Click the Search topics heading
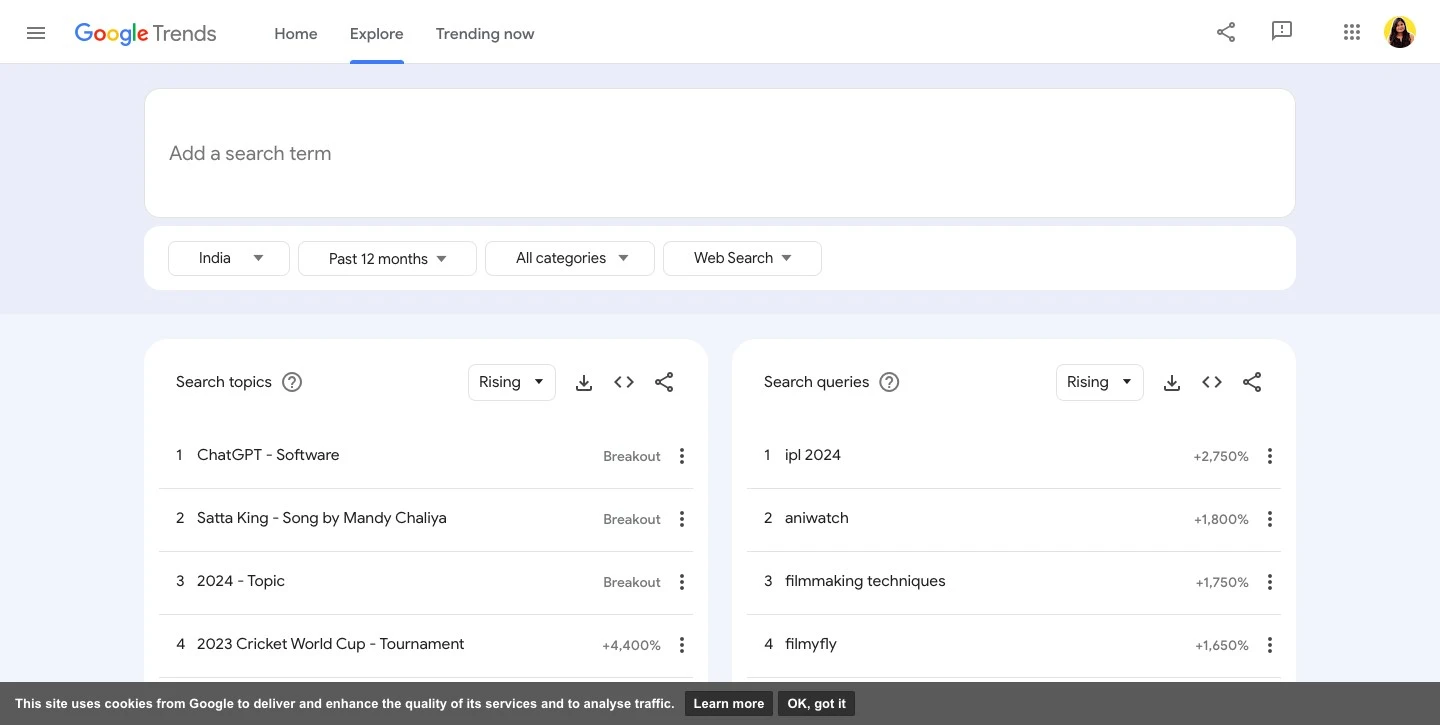This screenshot has width=1440, height=725. [224, 382]
